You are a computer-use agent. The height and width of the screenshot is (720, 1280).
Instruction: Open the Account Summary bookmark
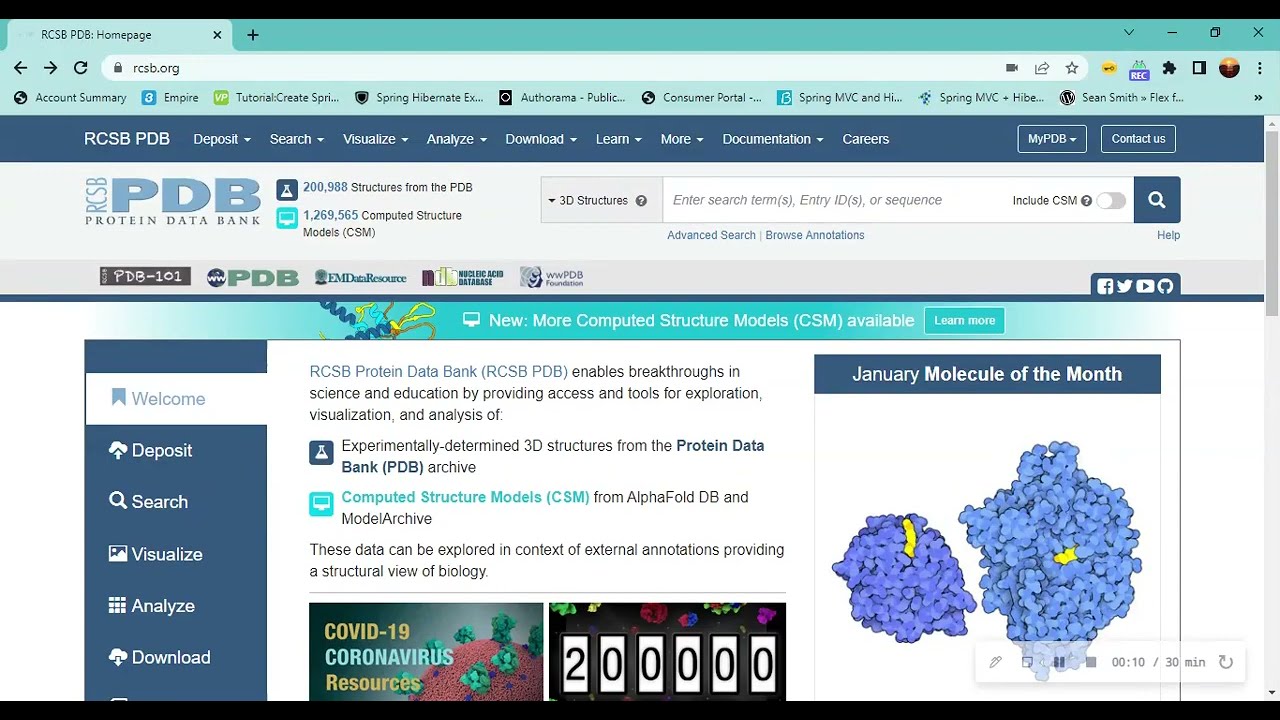[x=70, y=98]
